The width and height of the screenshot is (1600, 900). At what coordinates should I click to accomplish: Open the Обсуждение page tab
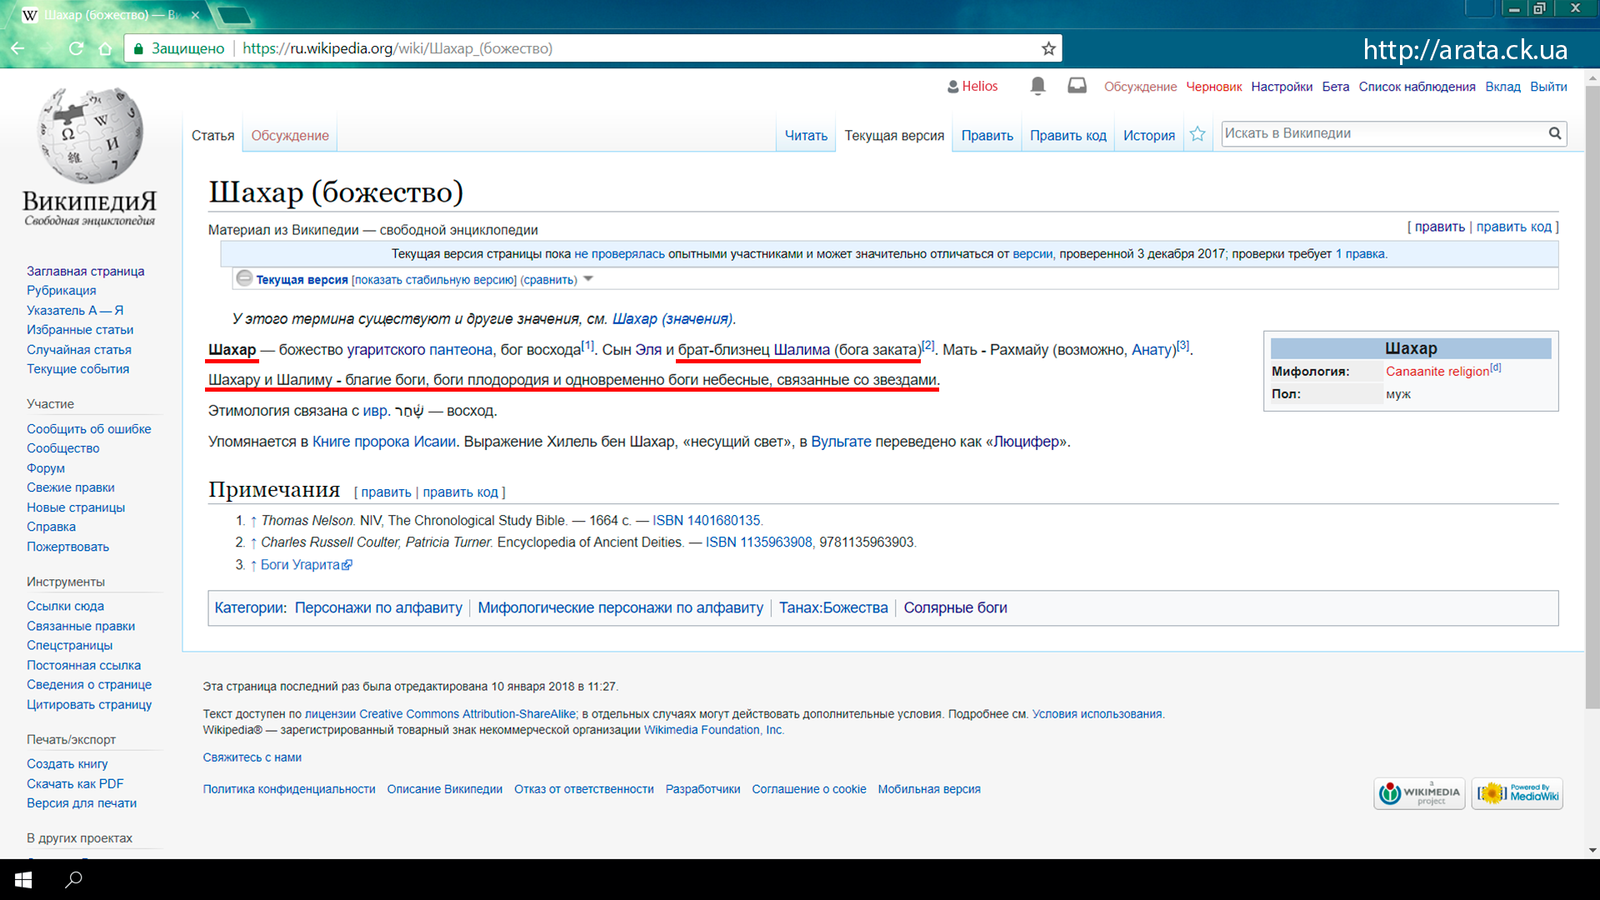click(290, 136)
